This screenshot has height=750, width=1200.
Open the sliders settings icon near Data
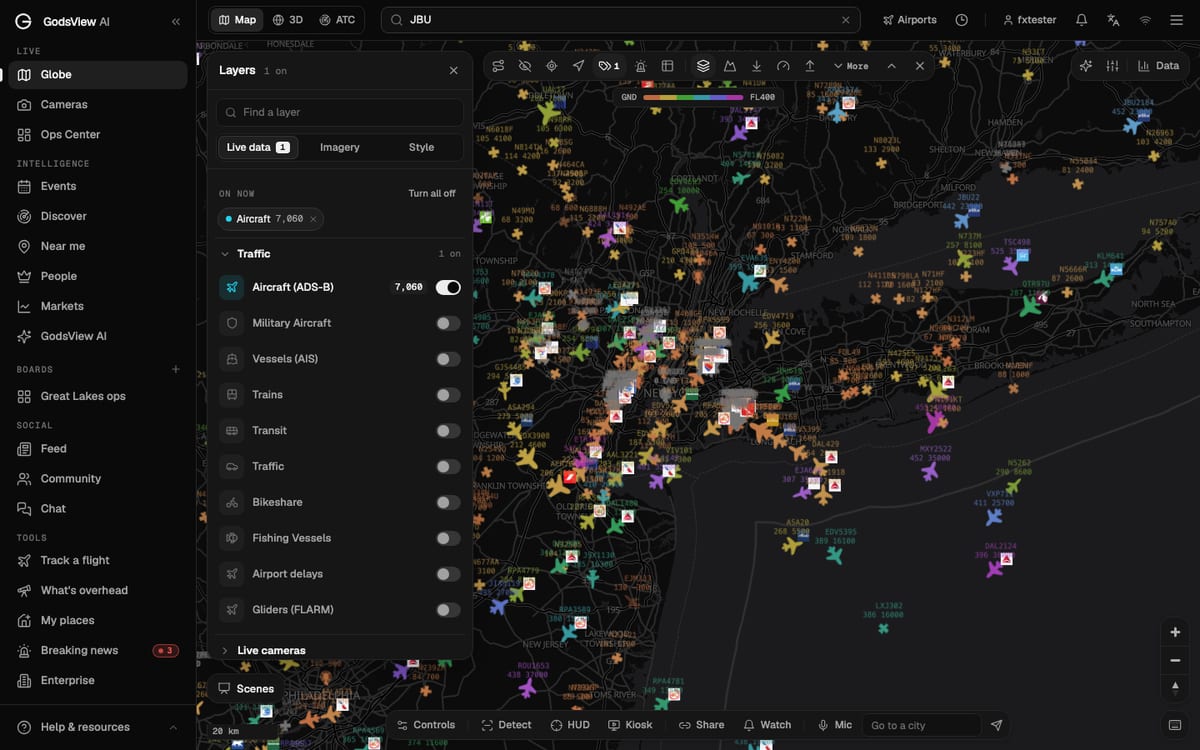click(1112, 66)
